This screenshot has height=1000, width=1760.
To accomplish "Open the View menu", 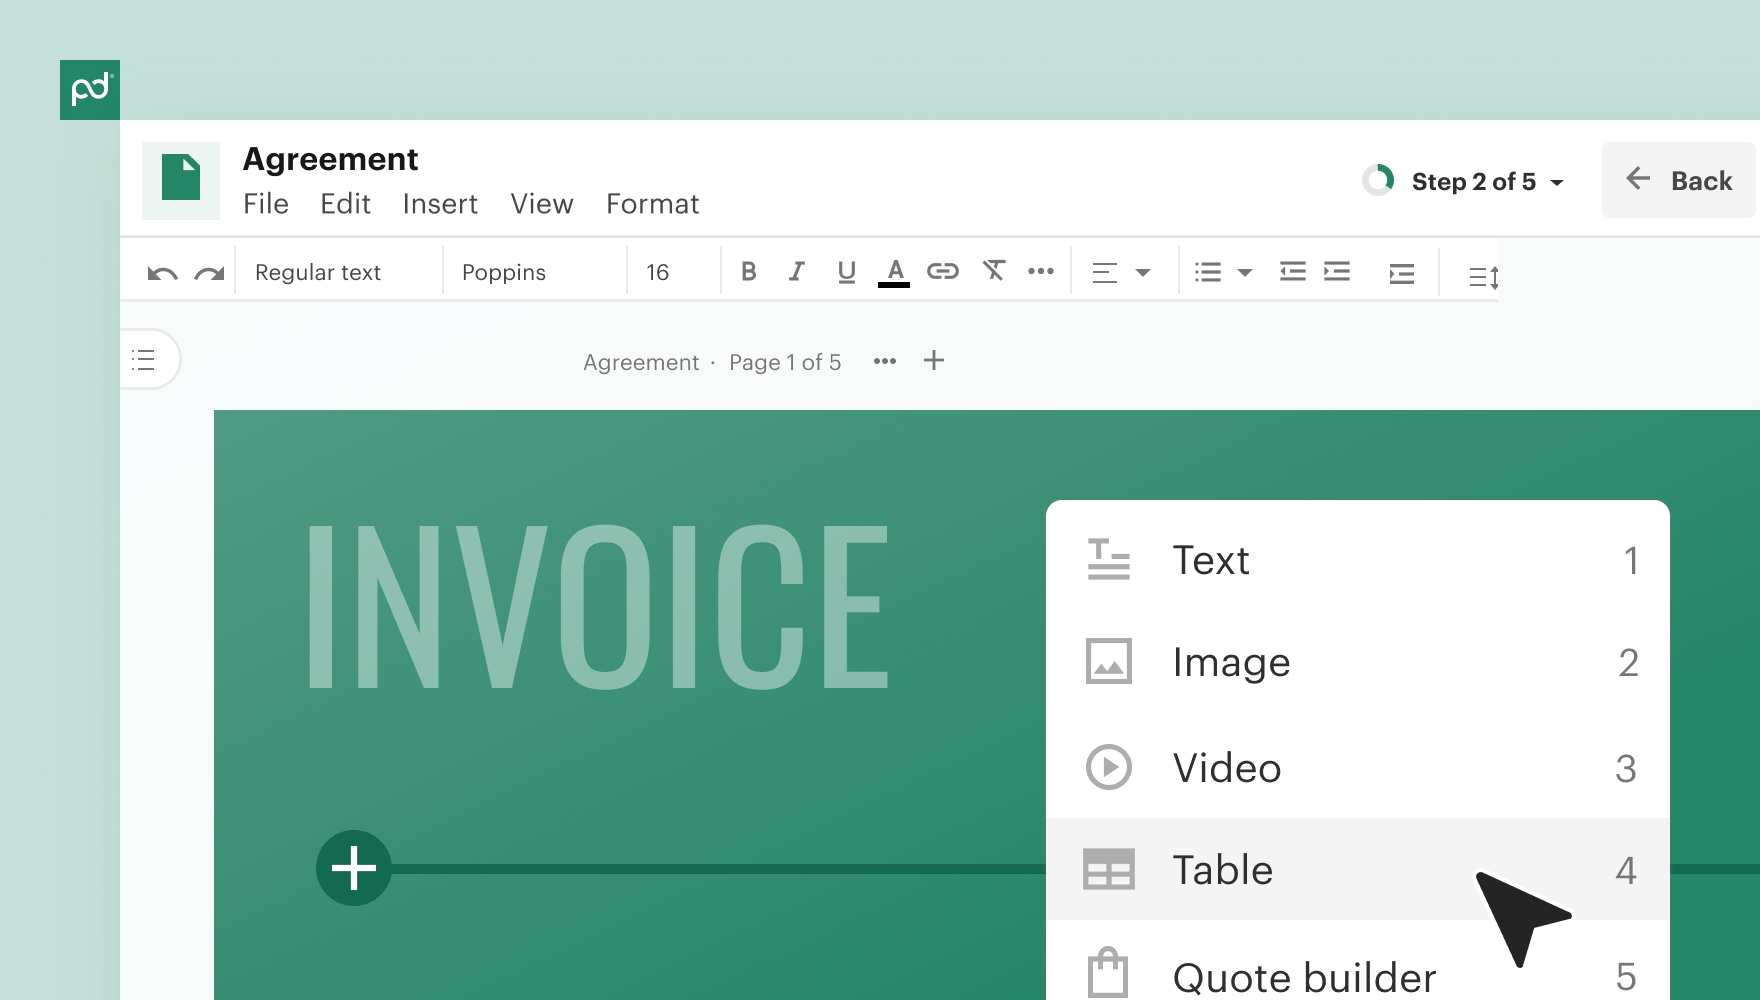I will (x=542, y=204).
